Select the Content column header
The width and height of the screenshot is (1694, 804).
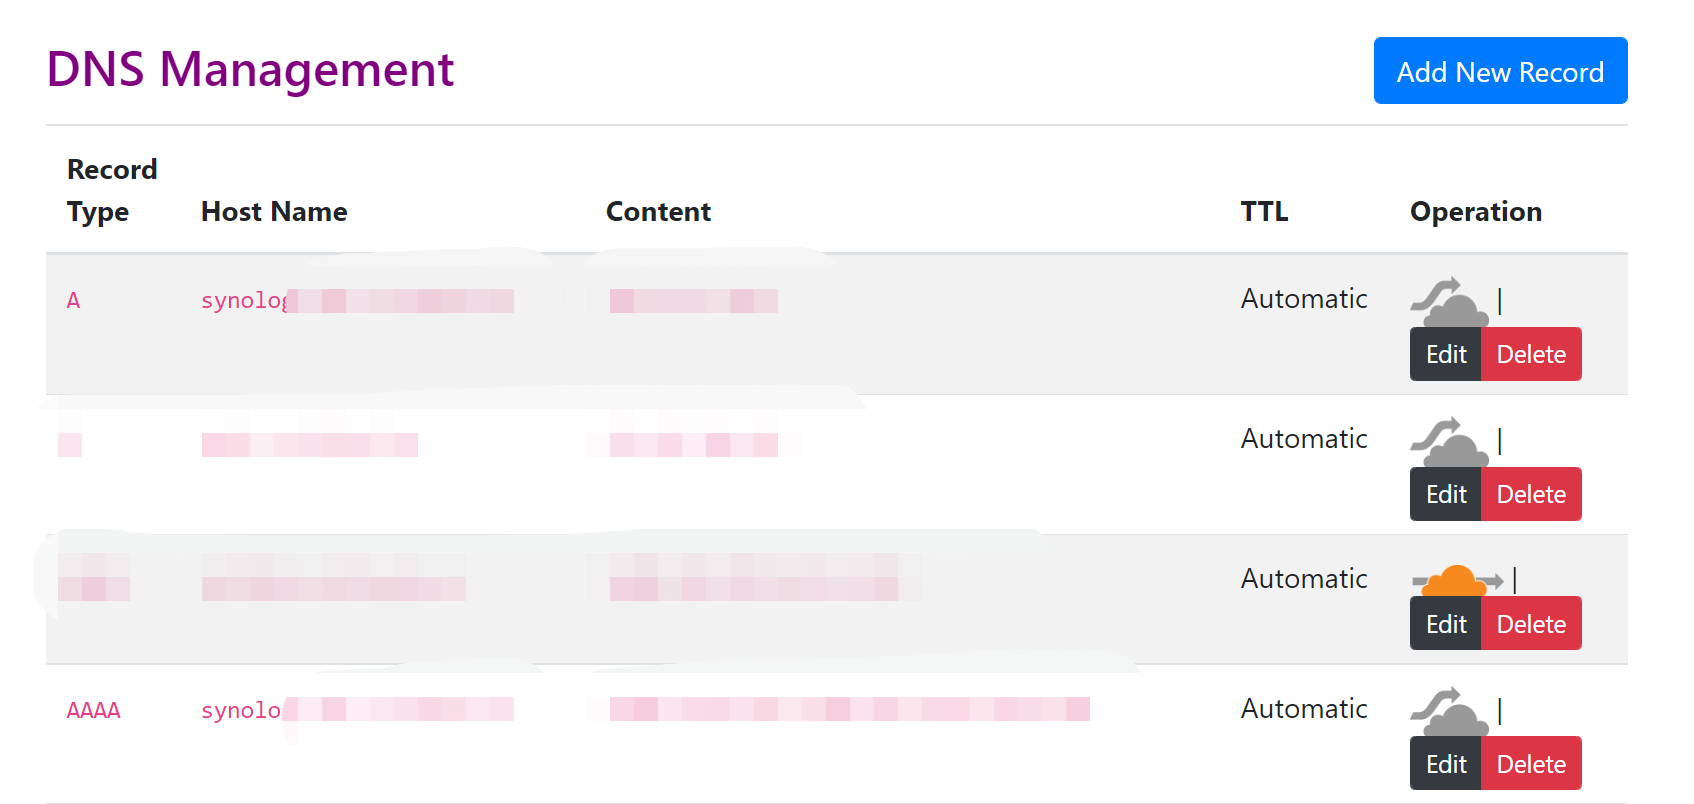658,211
